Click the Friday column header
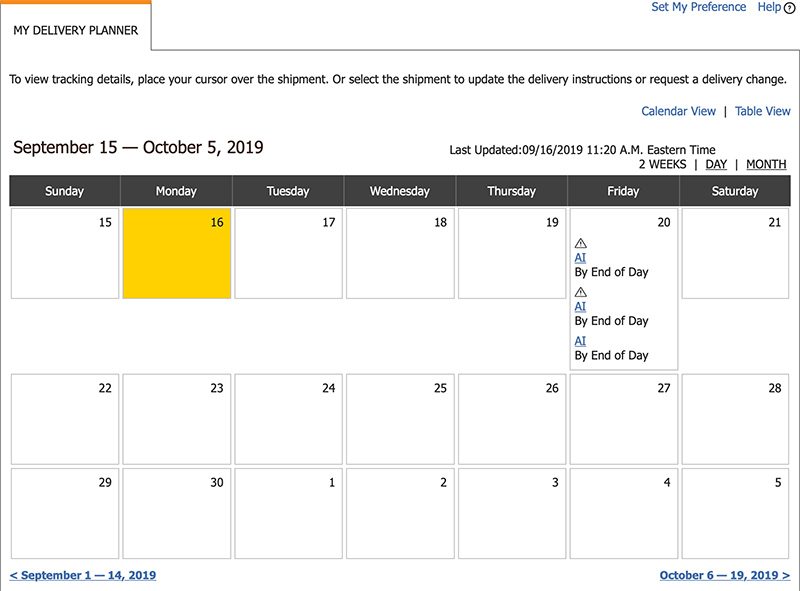800x591 pixels. tap(623, 191)
